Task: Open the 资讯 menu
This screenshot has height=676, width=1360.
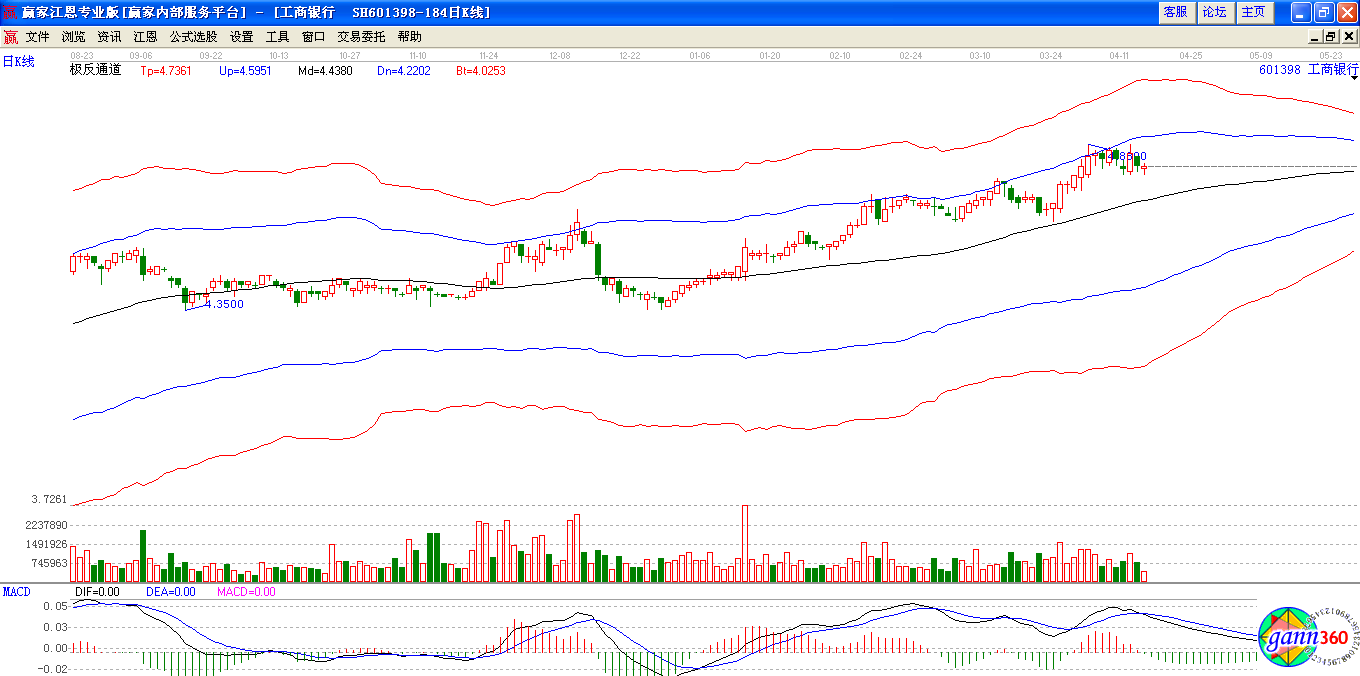Action: pos(109,37)
